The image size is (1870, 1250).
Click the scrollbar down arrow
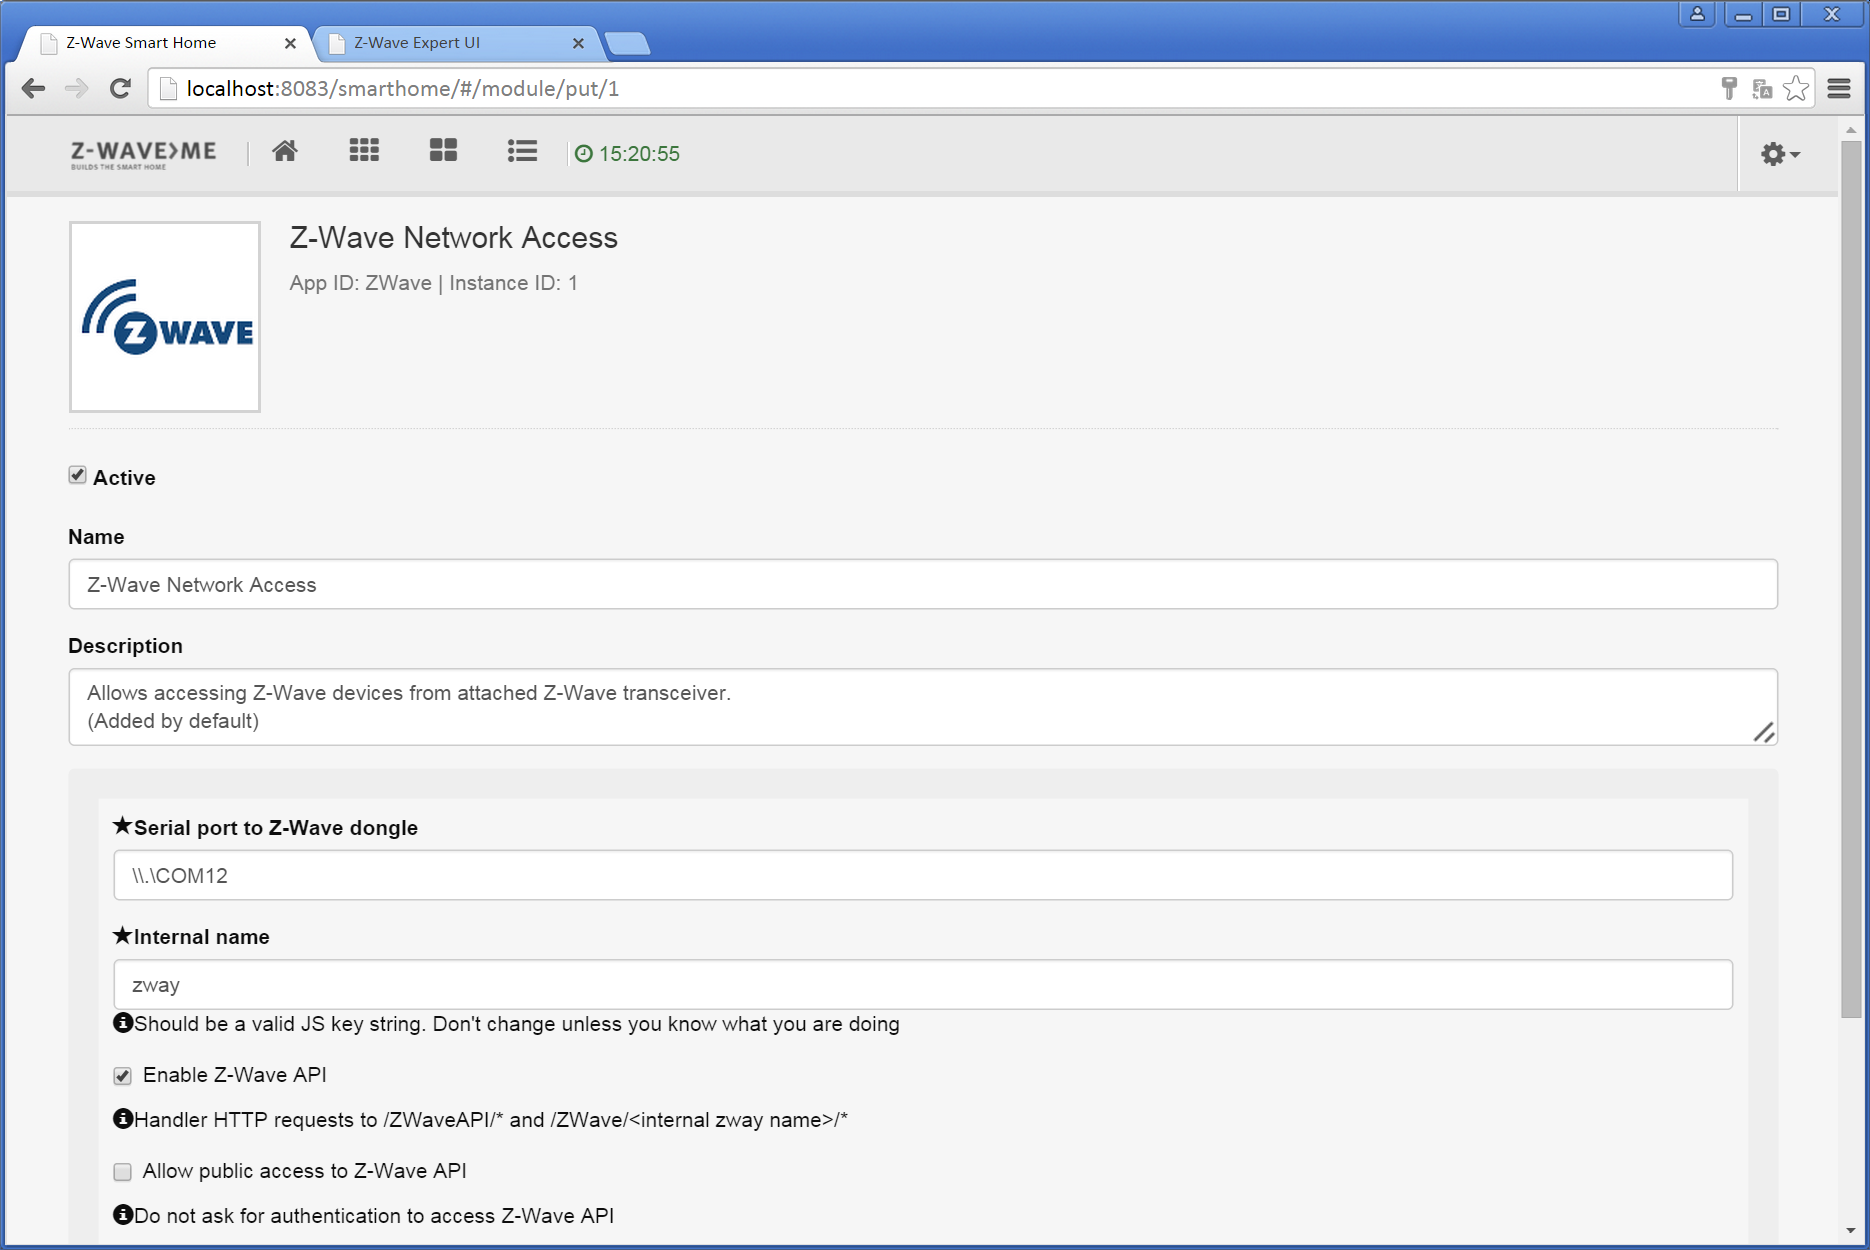(1851, 1231)
